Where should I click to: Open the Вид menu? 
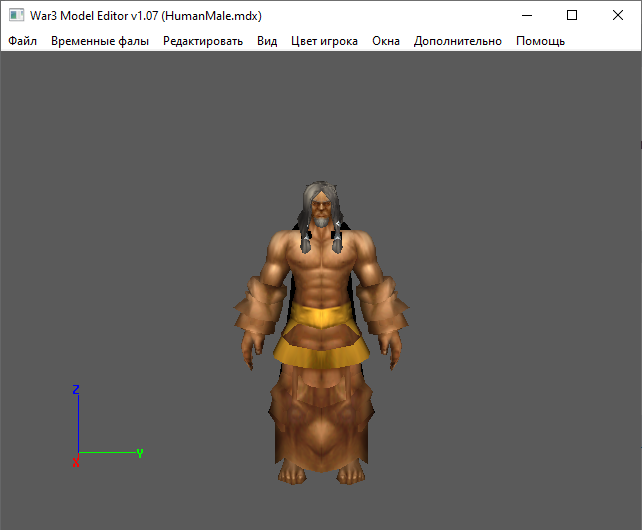point(267,41)
